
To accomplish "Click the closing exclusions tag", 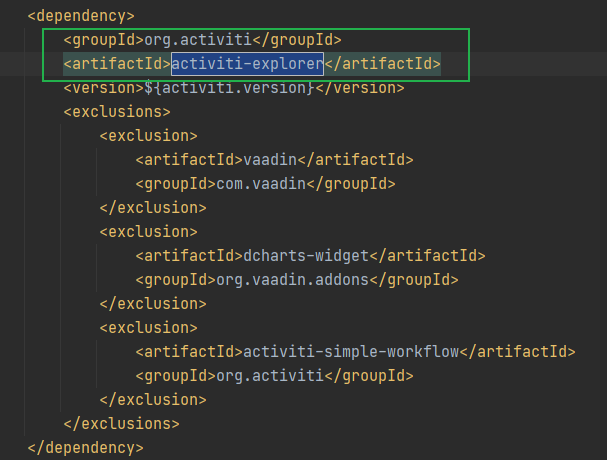I will 122,424.
